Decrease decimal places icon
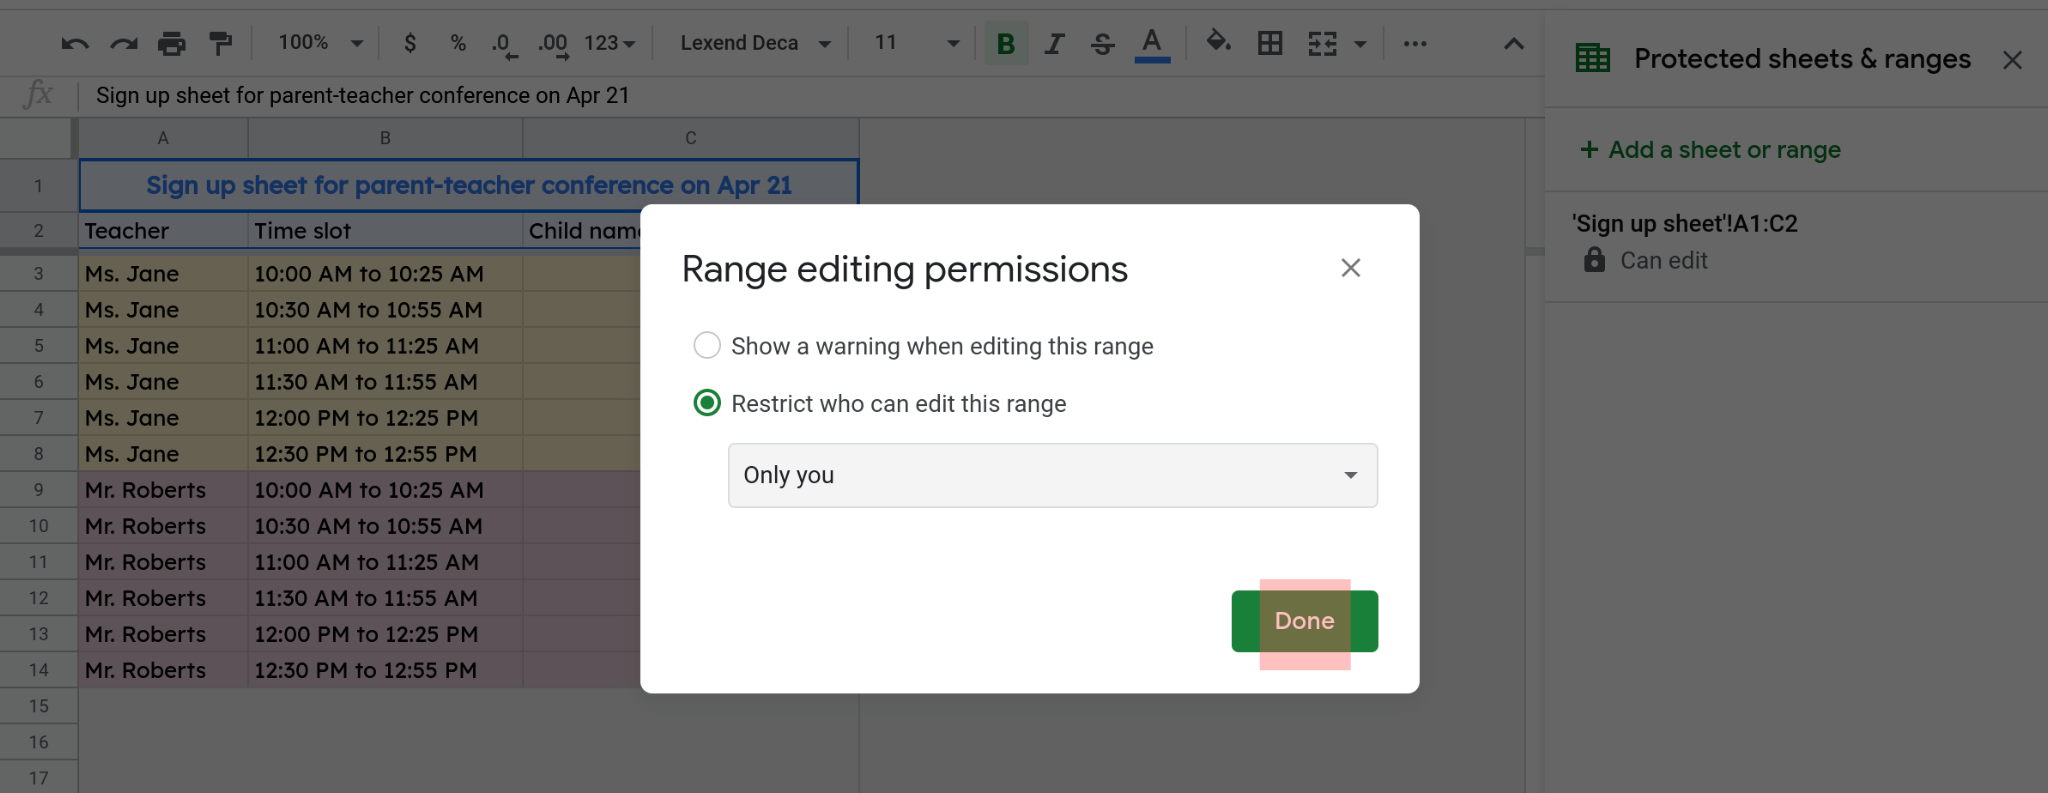This screenshot has width=2048, height=793. 504,44
